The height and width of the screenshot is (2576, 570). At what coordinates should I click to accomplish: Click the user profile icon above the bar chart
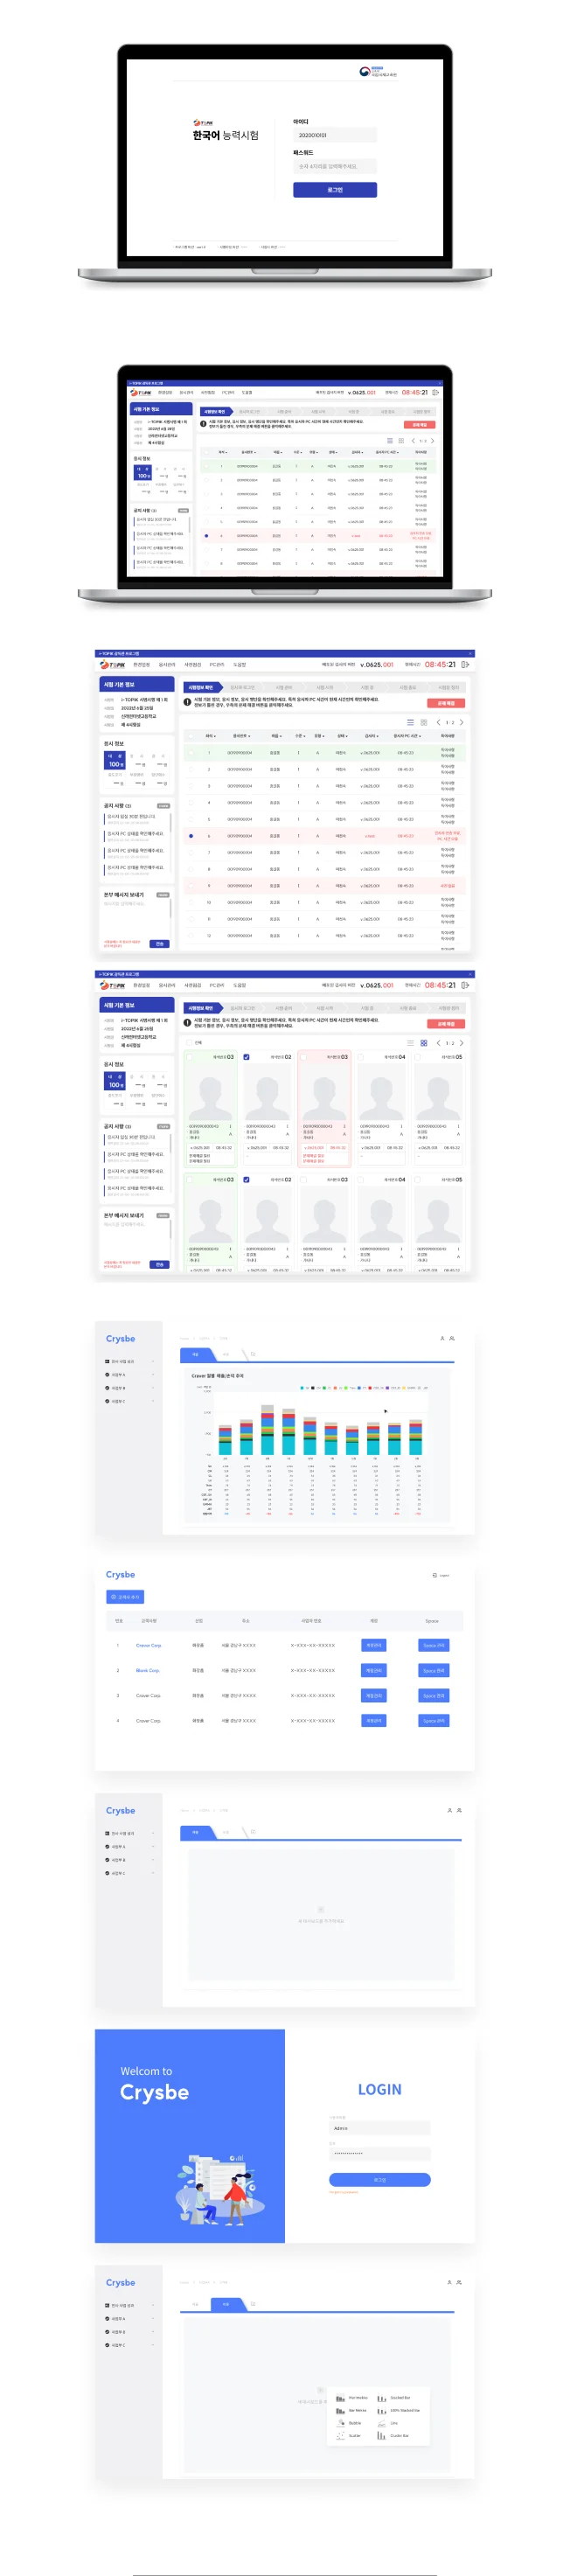pos(442,1339)
